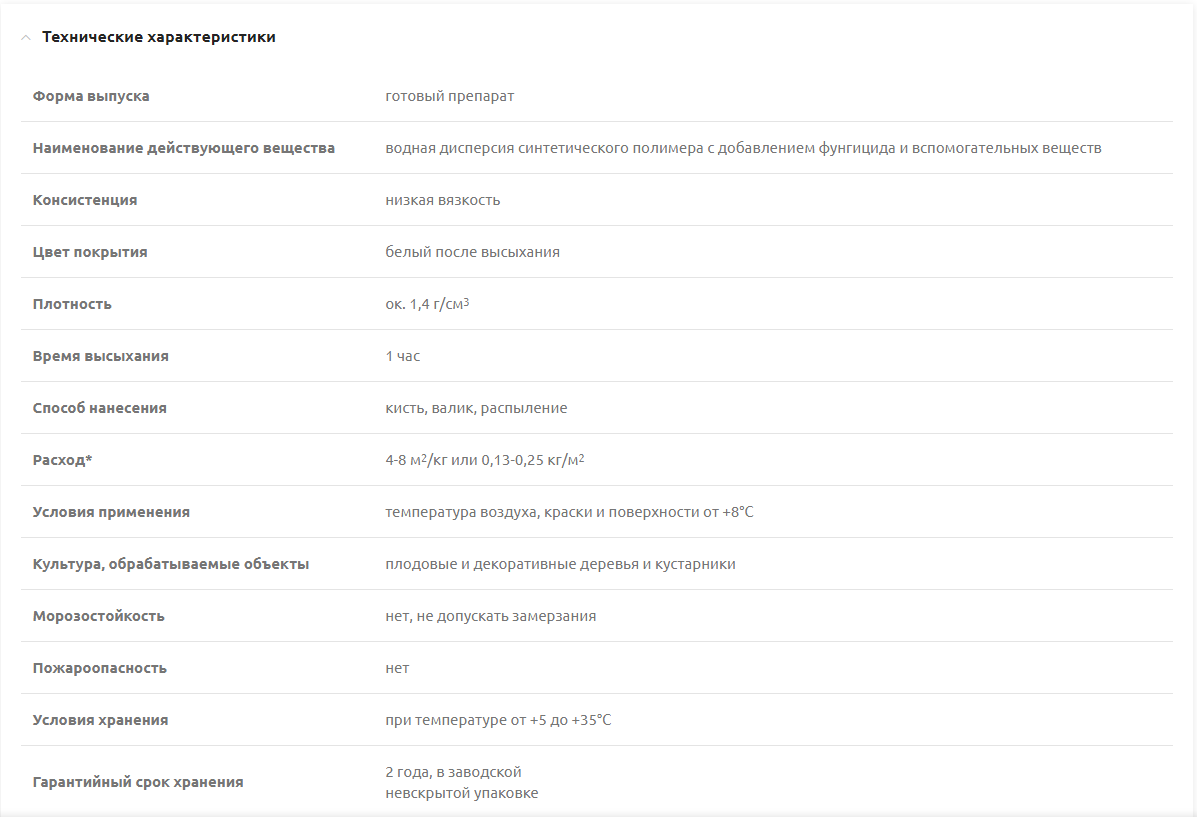
Task: Click the низкая вязкость value
Action: (x=442, y=200)
